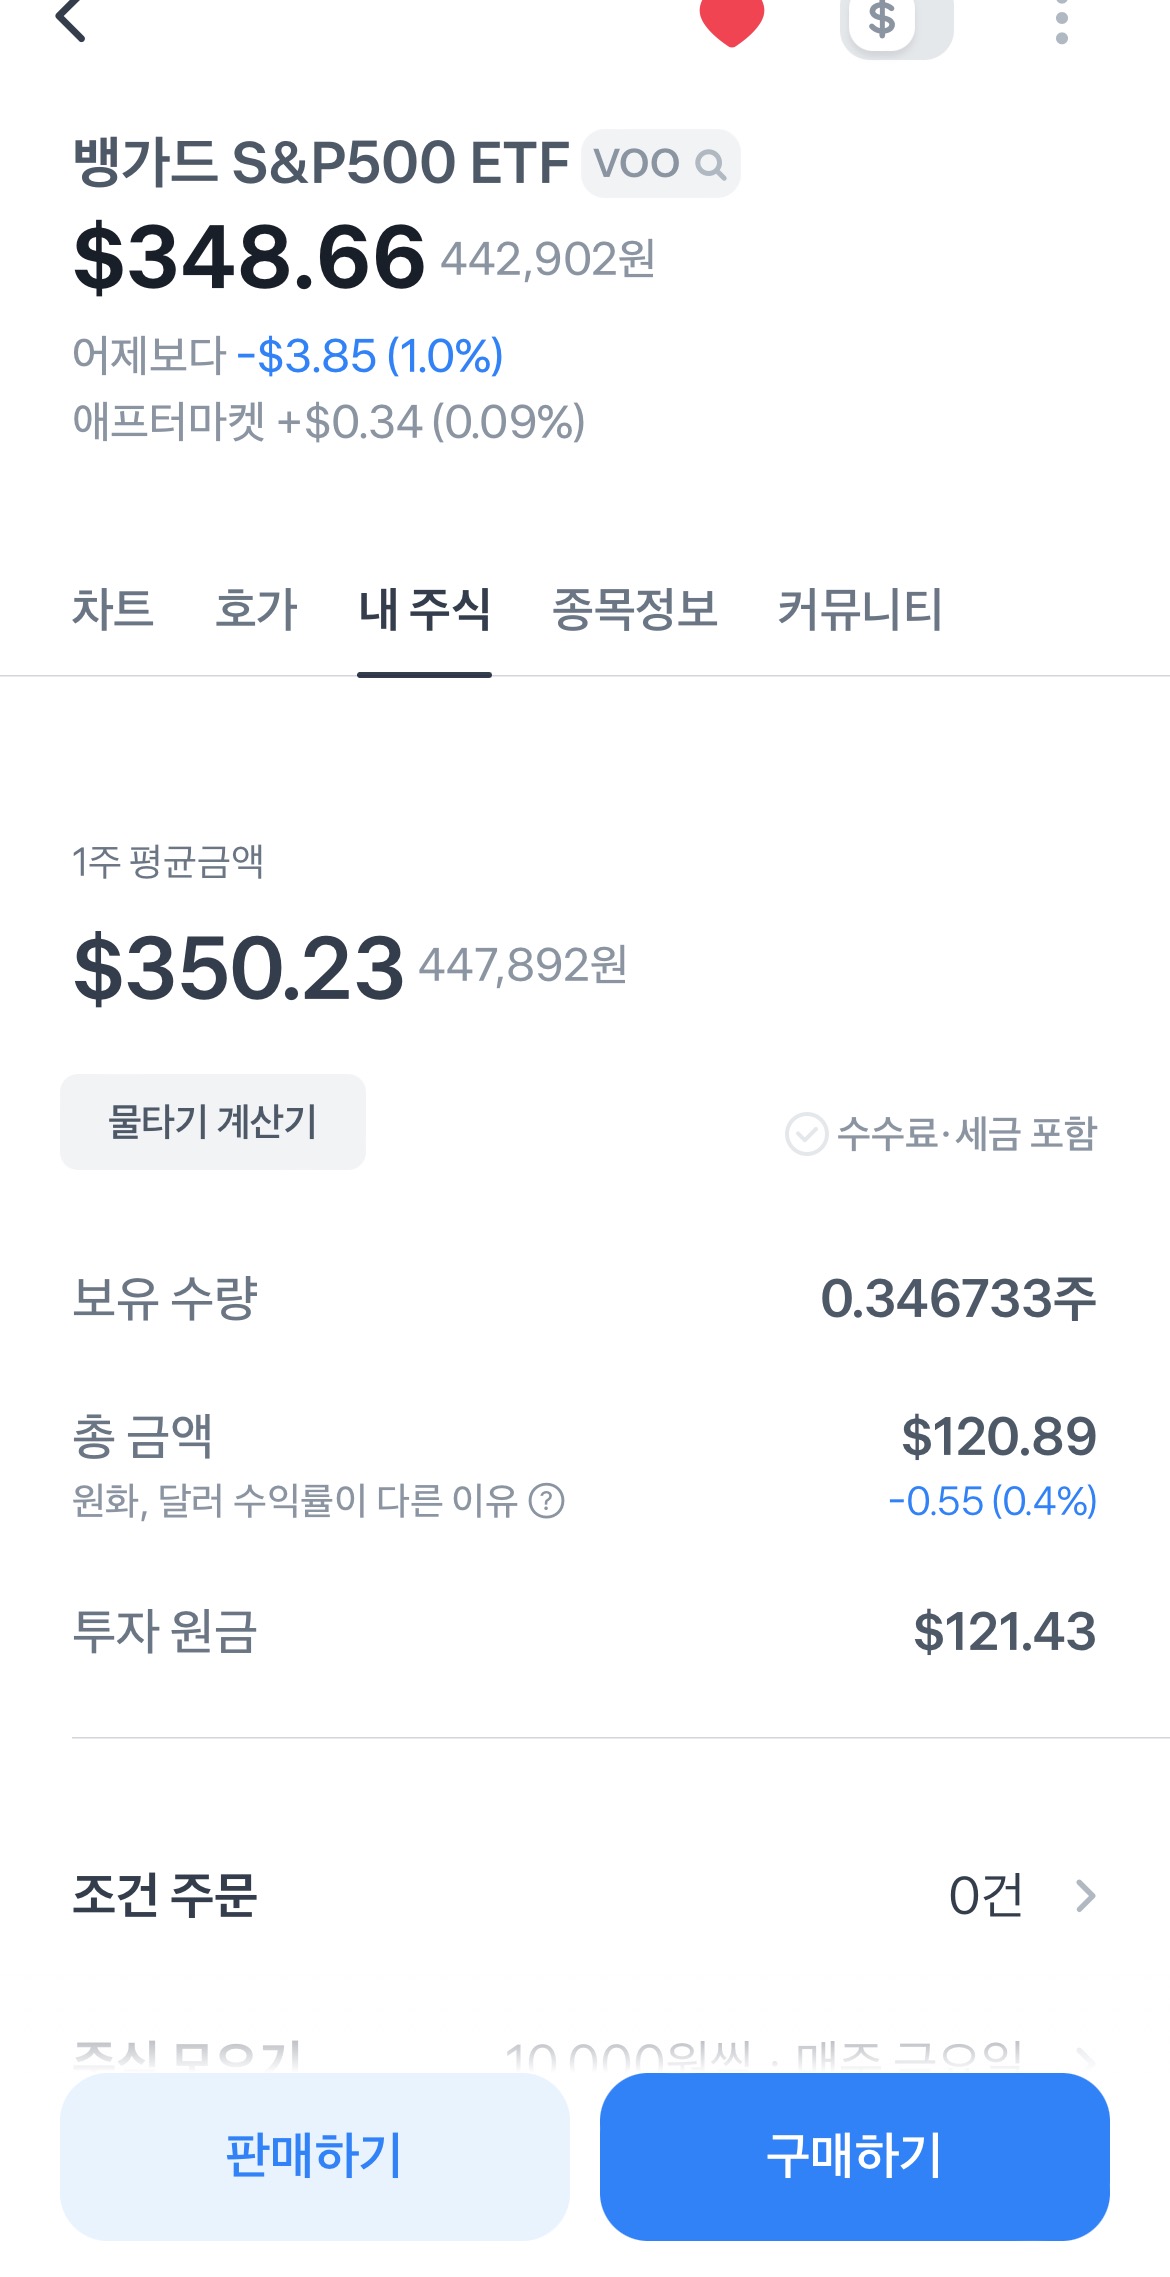
Task: Open the 차트 tab
Action: pos(113,609)
